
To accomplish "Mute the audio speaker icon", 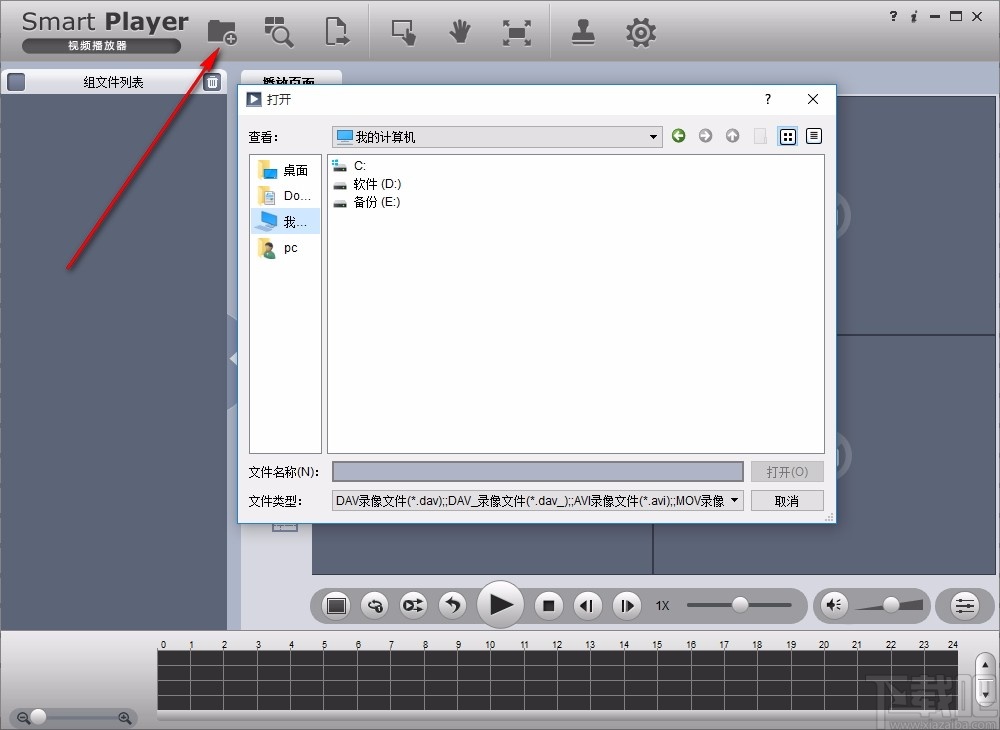I will point(834,604).
